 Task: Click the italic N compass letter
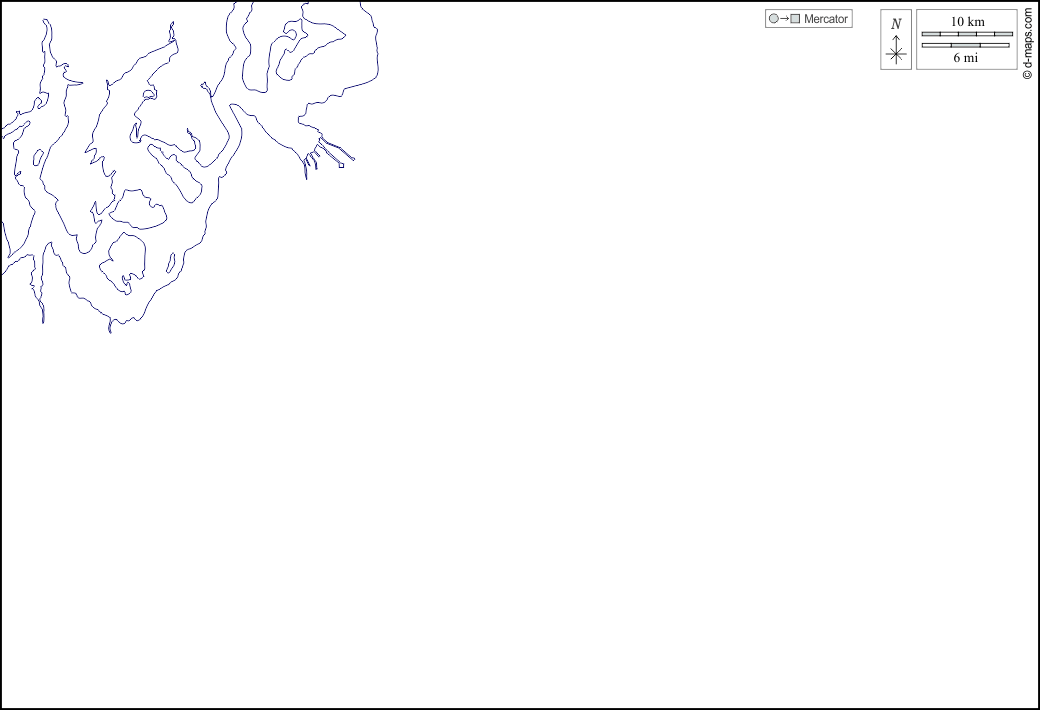pyautogui.click(x=896, y=24)
